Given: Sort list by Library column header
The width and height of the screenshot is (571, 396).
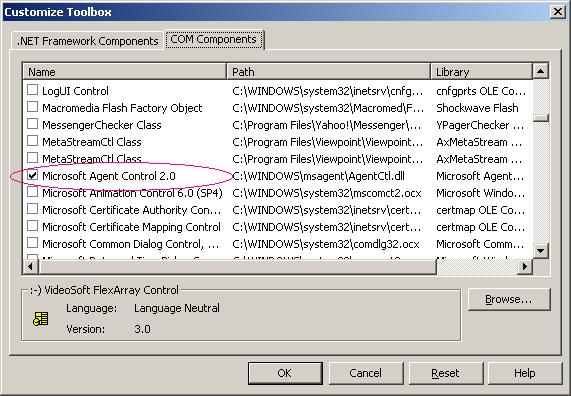Looking at the screenshot, I should pyautogui.click(x=481, y=71).
